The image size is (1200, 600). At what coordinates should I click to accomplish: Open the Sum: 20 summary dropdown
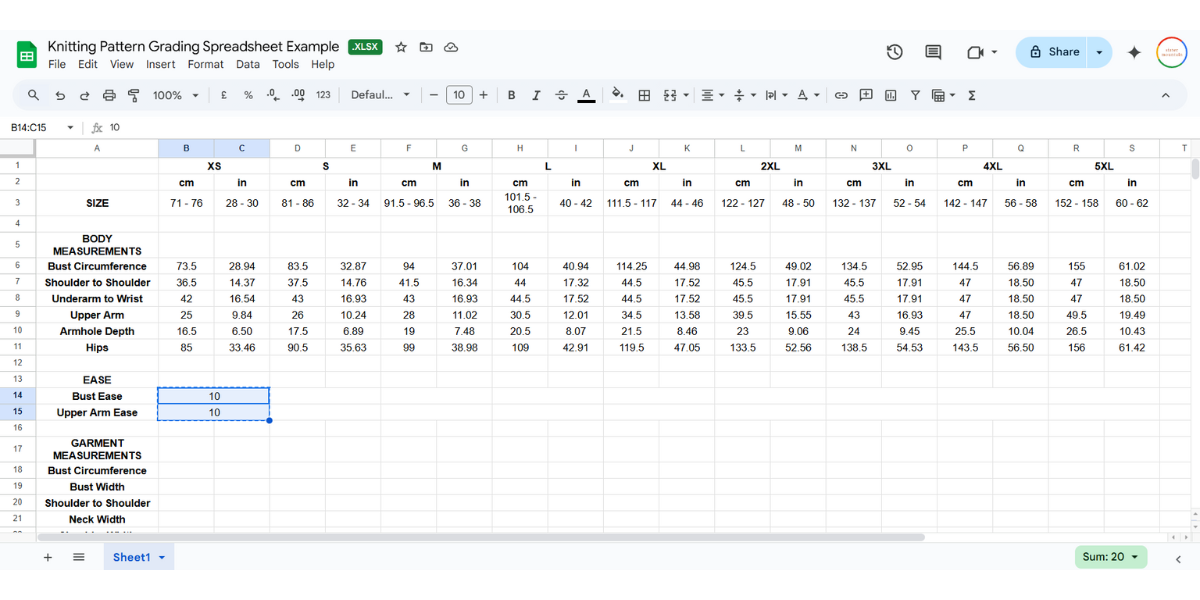click(x=1111, y=557)
